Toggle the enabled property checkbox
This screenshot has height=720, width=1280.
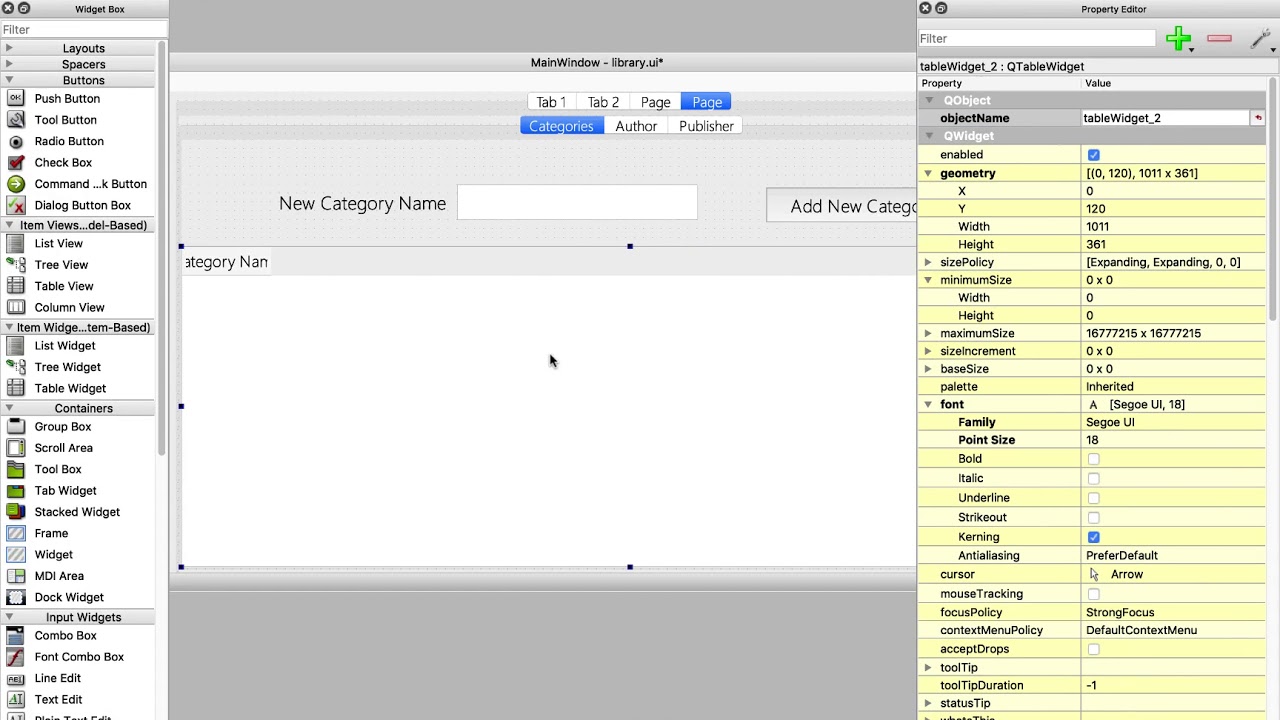pyautogui.click(x=1093, y=155)
